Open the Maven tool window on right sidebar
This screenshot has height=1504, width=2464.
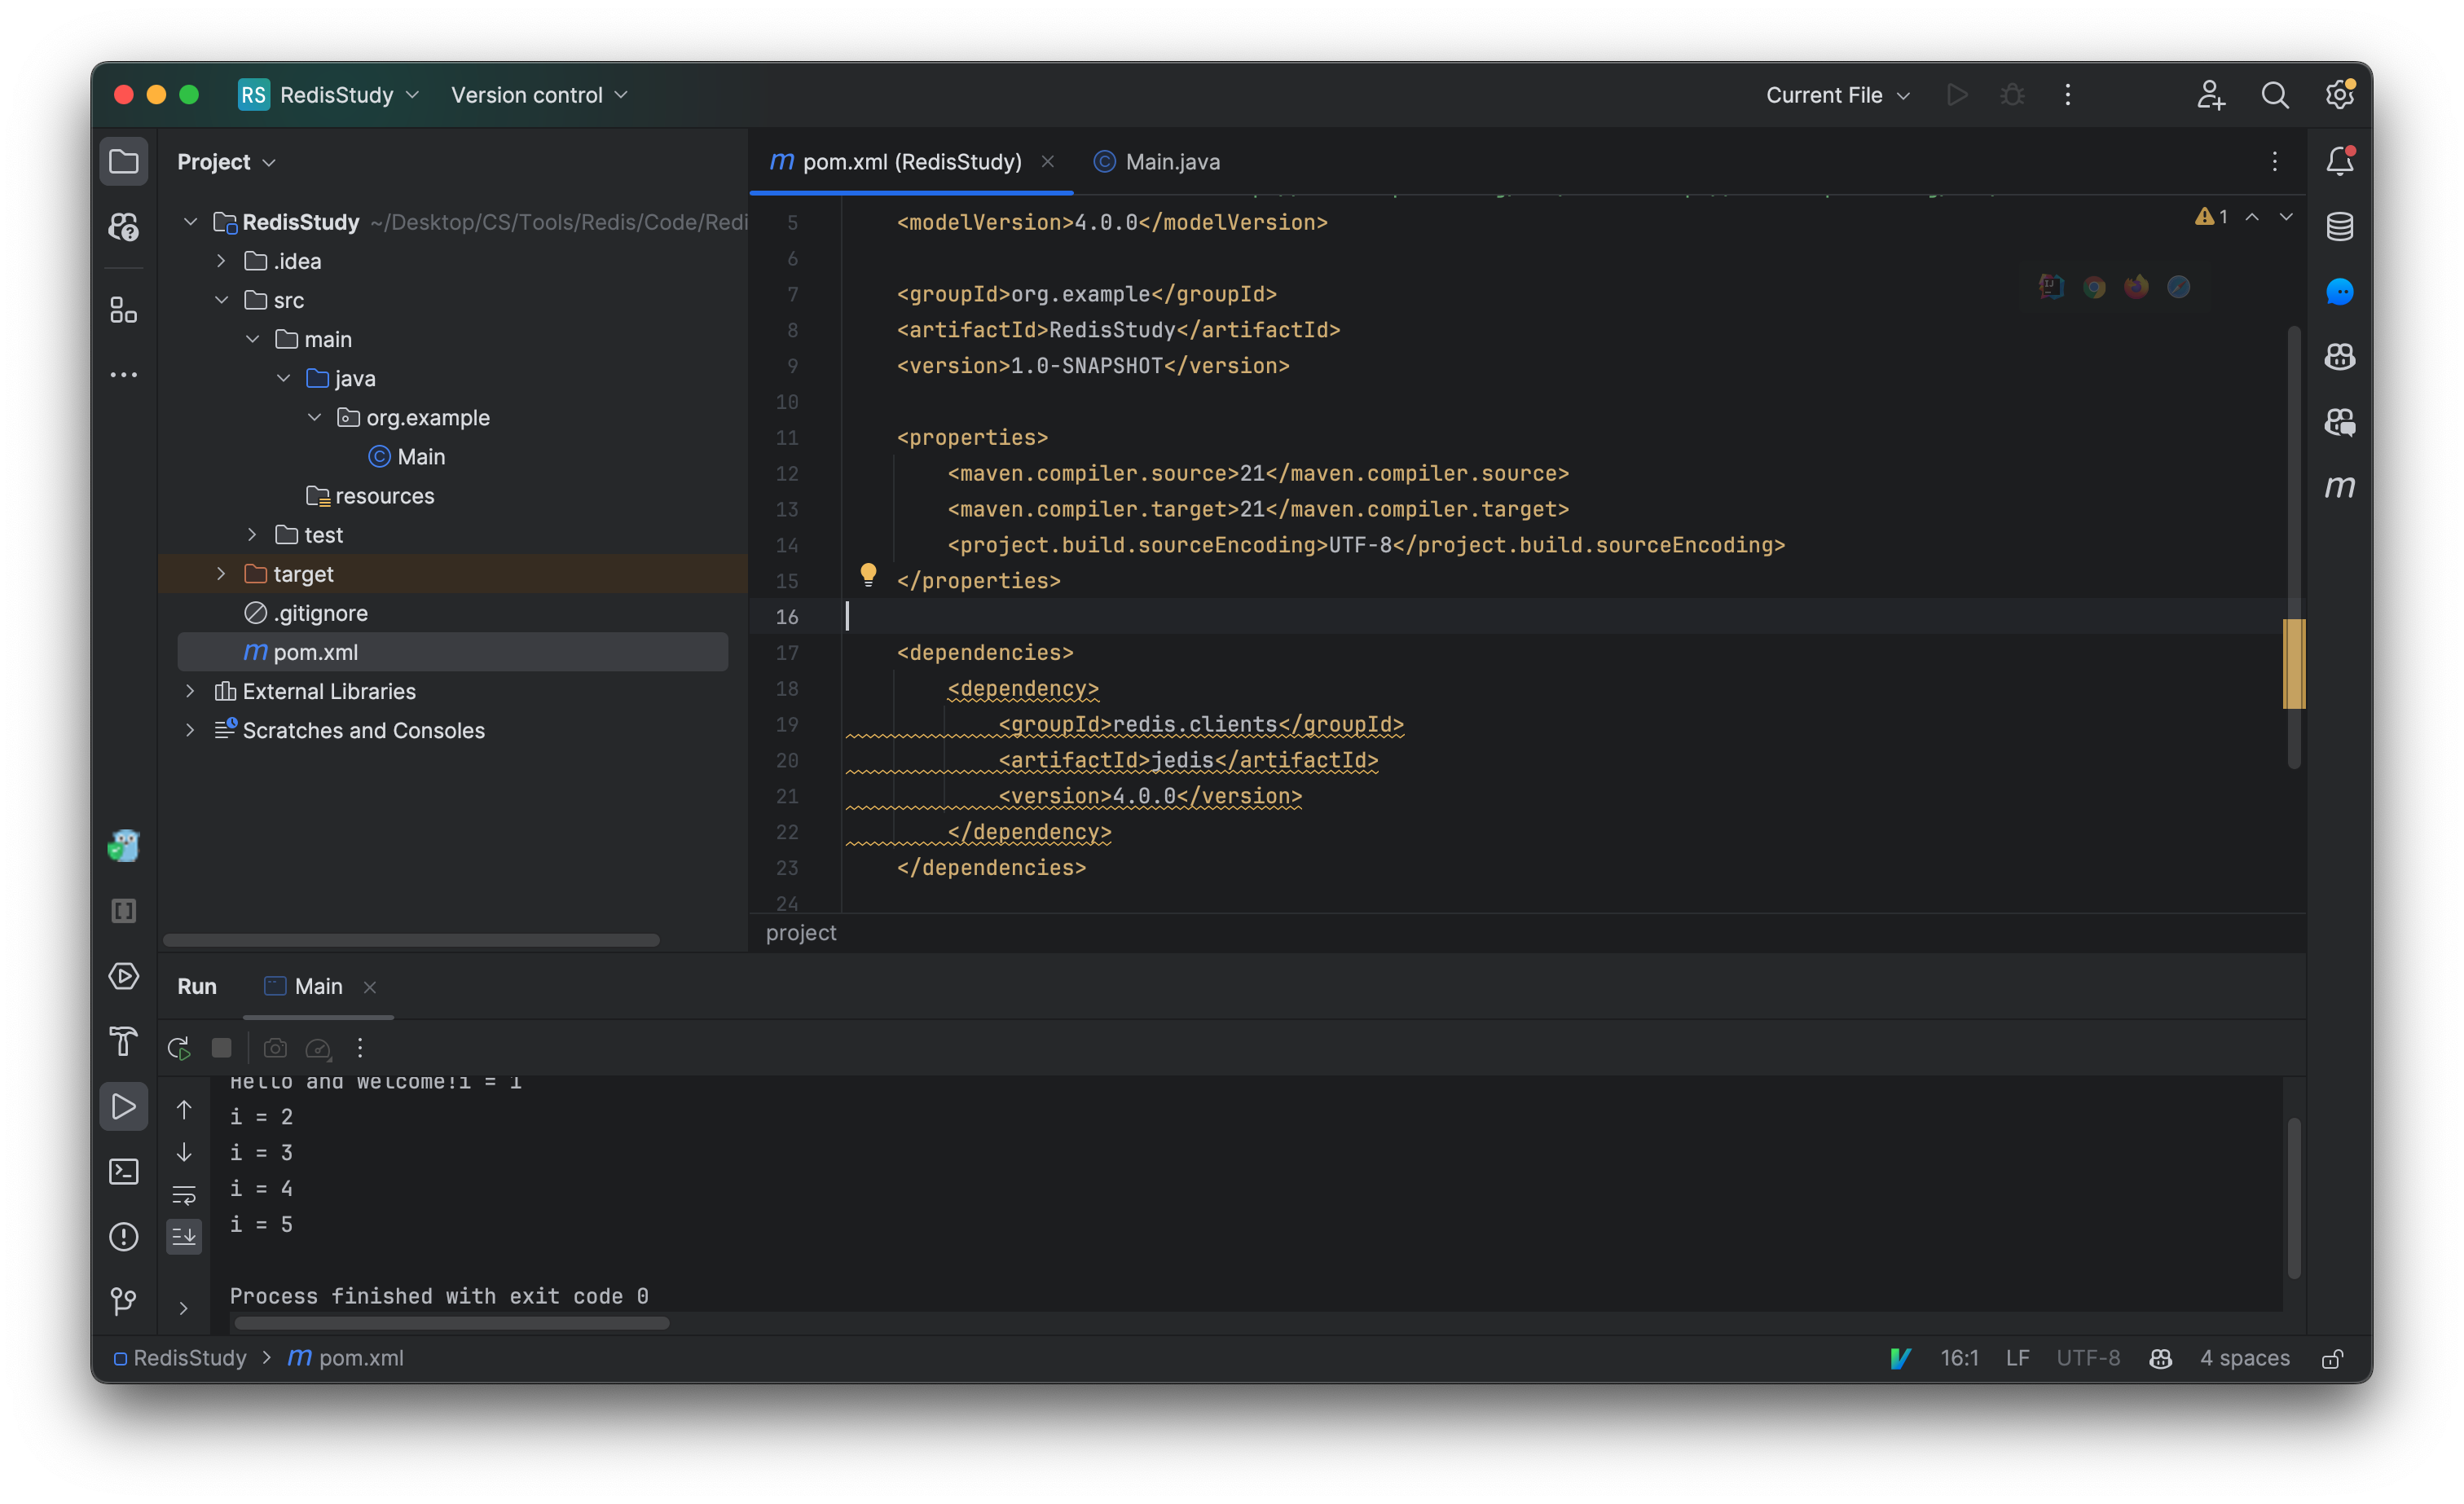[x=2339, y=487]
